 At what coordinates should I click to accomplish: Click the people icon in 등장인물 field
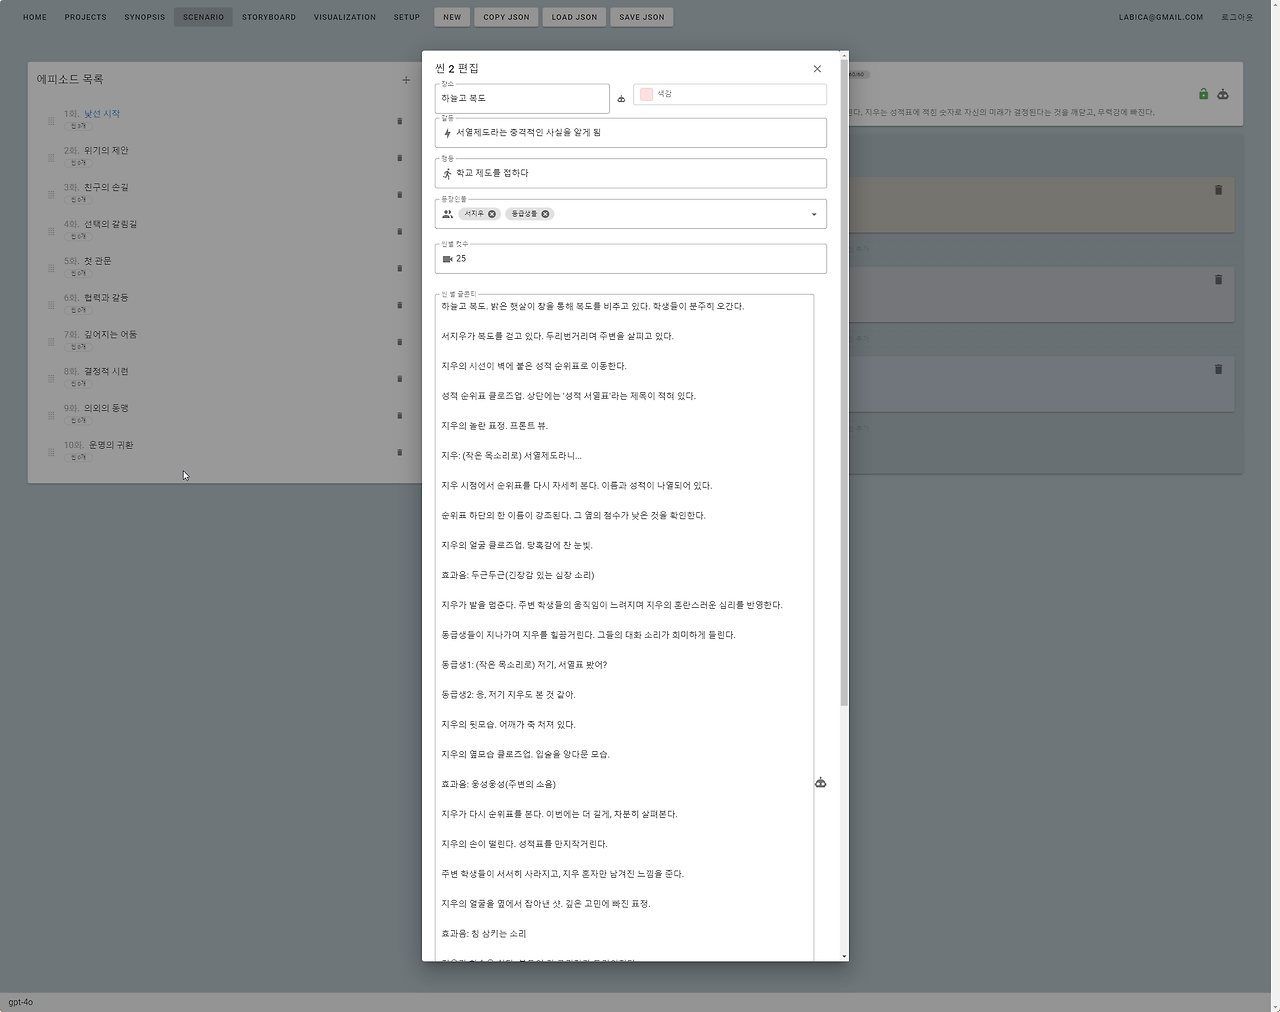tap(447, 214)
